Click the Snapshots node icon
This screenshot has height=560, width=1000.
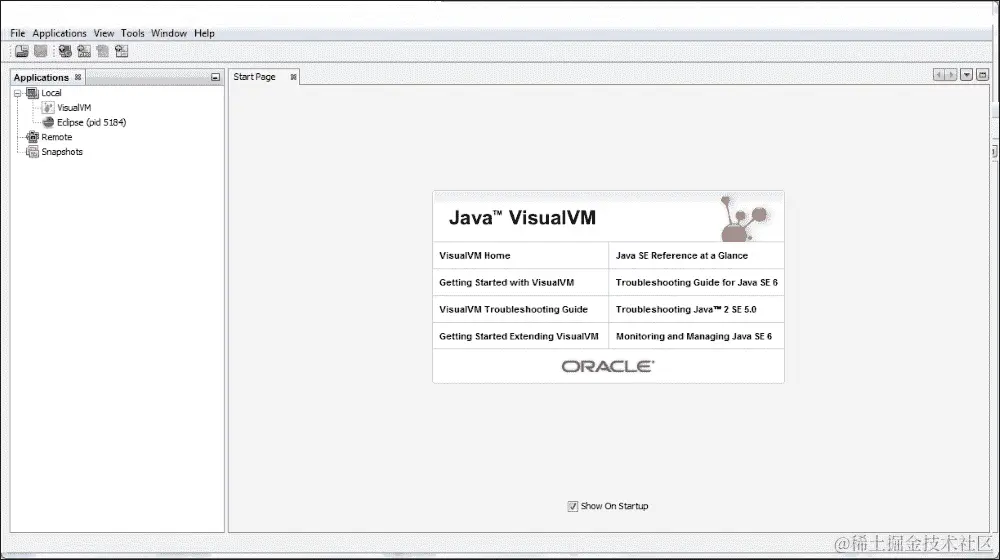tap(32, 152)
